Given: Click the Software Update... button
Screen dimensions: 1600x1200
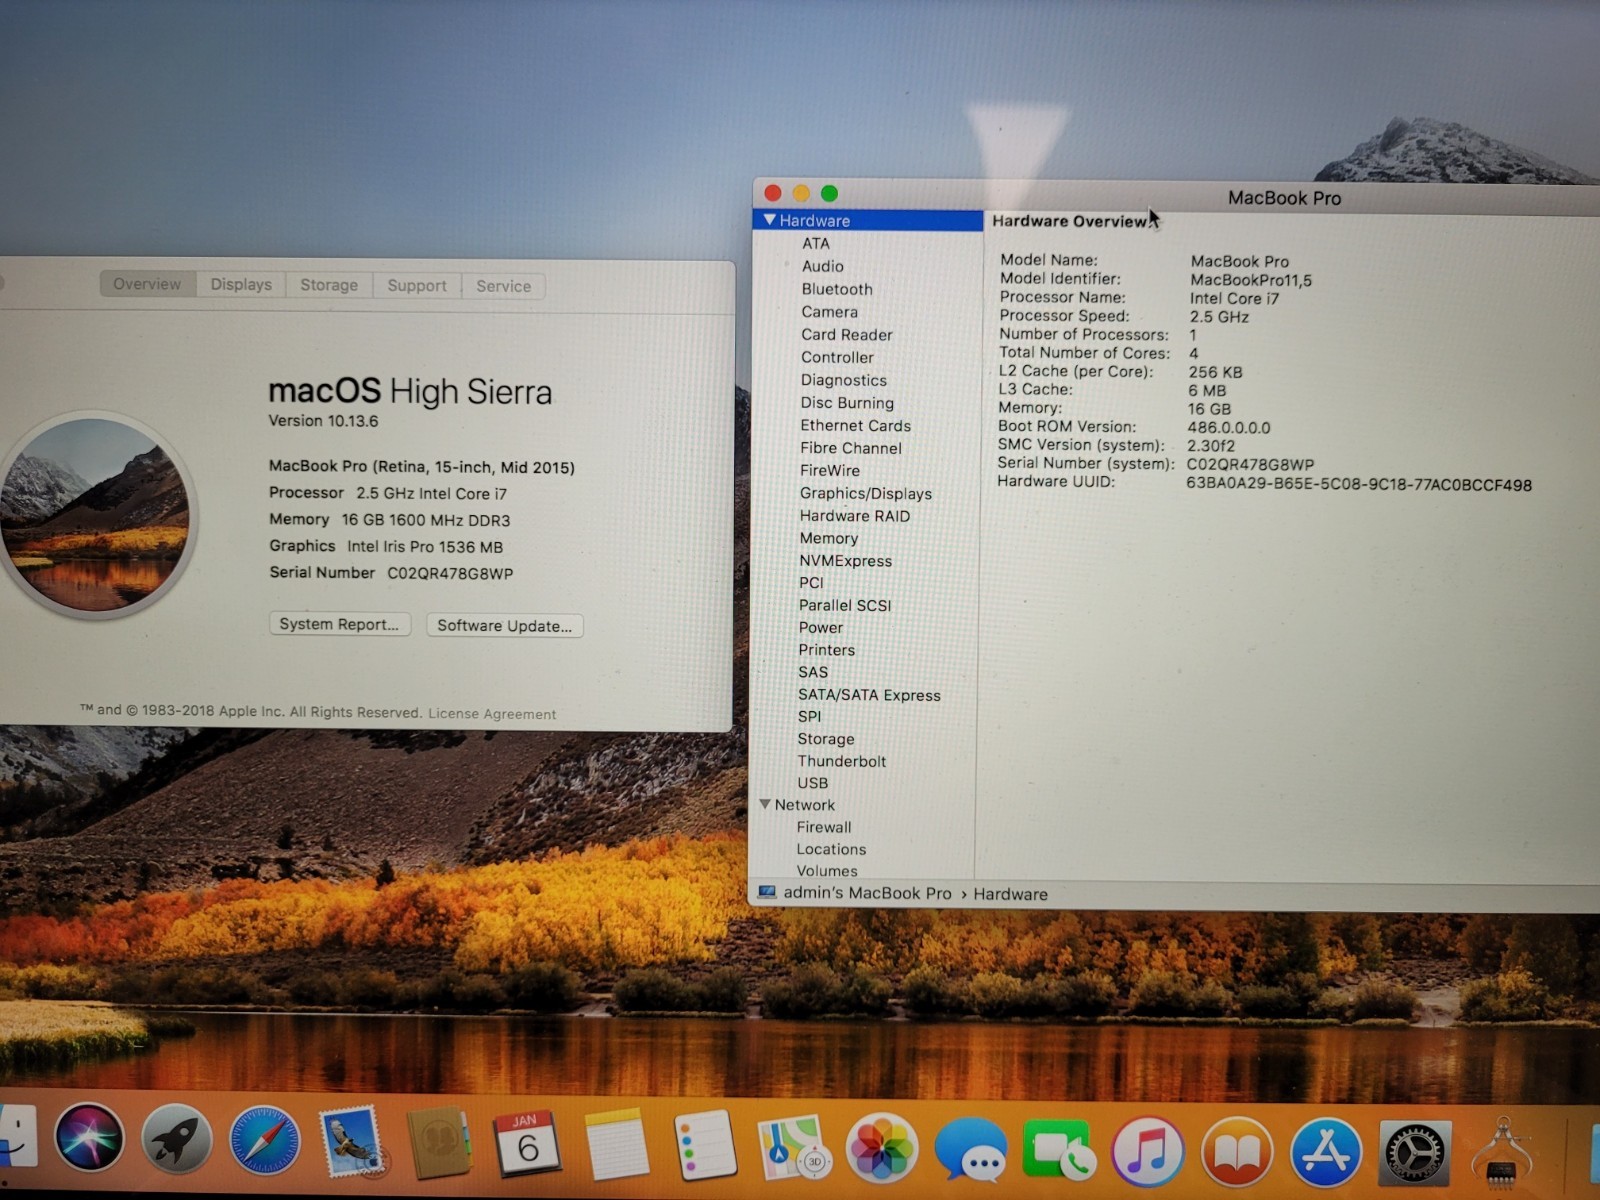Looking at the screenshot, I should click(505, 626).
